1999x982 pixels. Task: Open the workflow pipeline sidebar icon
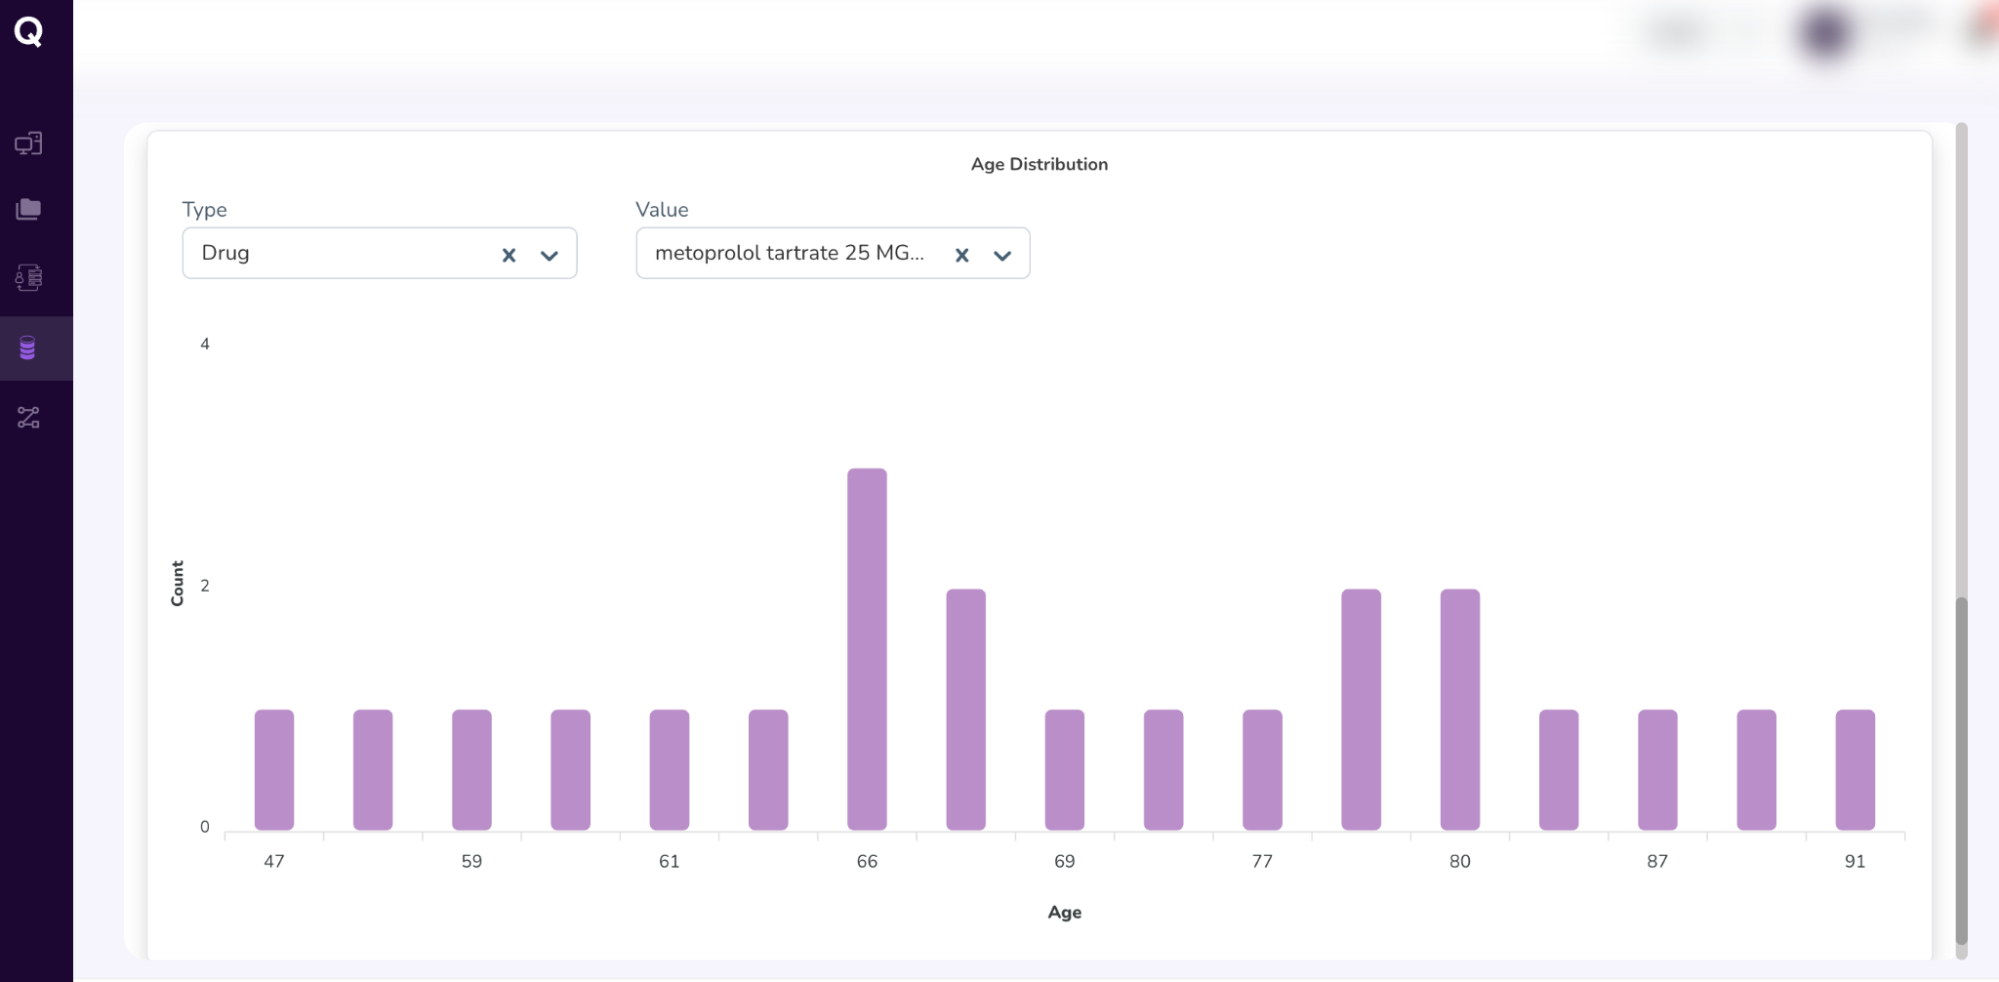pyautogui.click(x=28, y=417)
